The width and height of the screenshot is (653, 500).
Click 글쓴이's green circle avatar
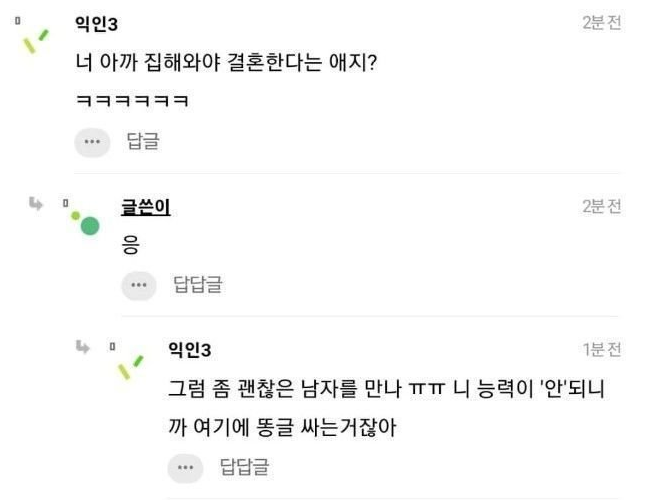click(x=88, y=224)
